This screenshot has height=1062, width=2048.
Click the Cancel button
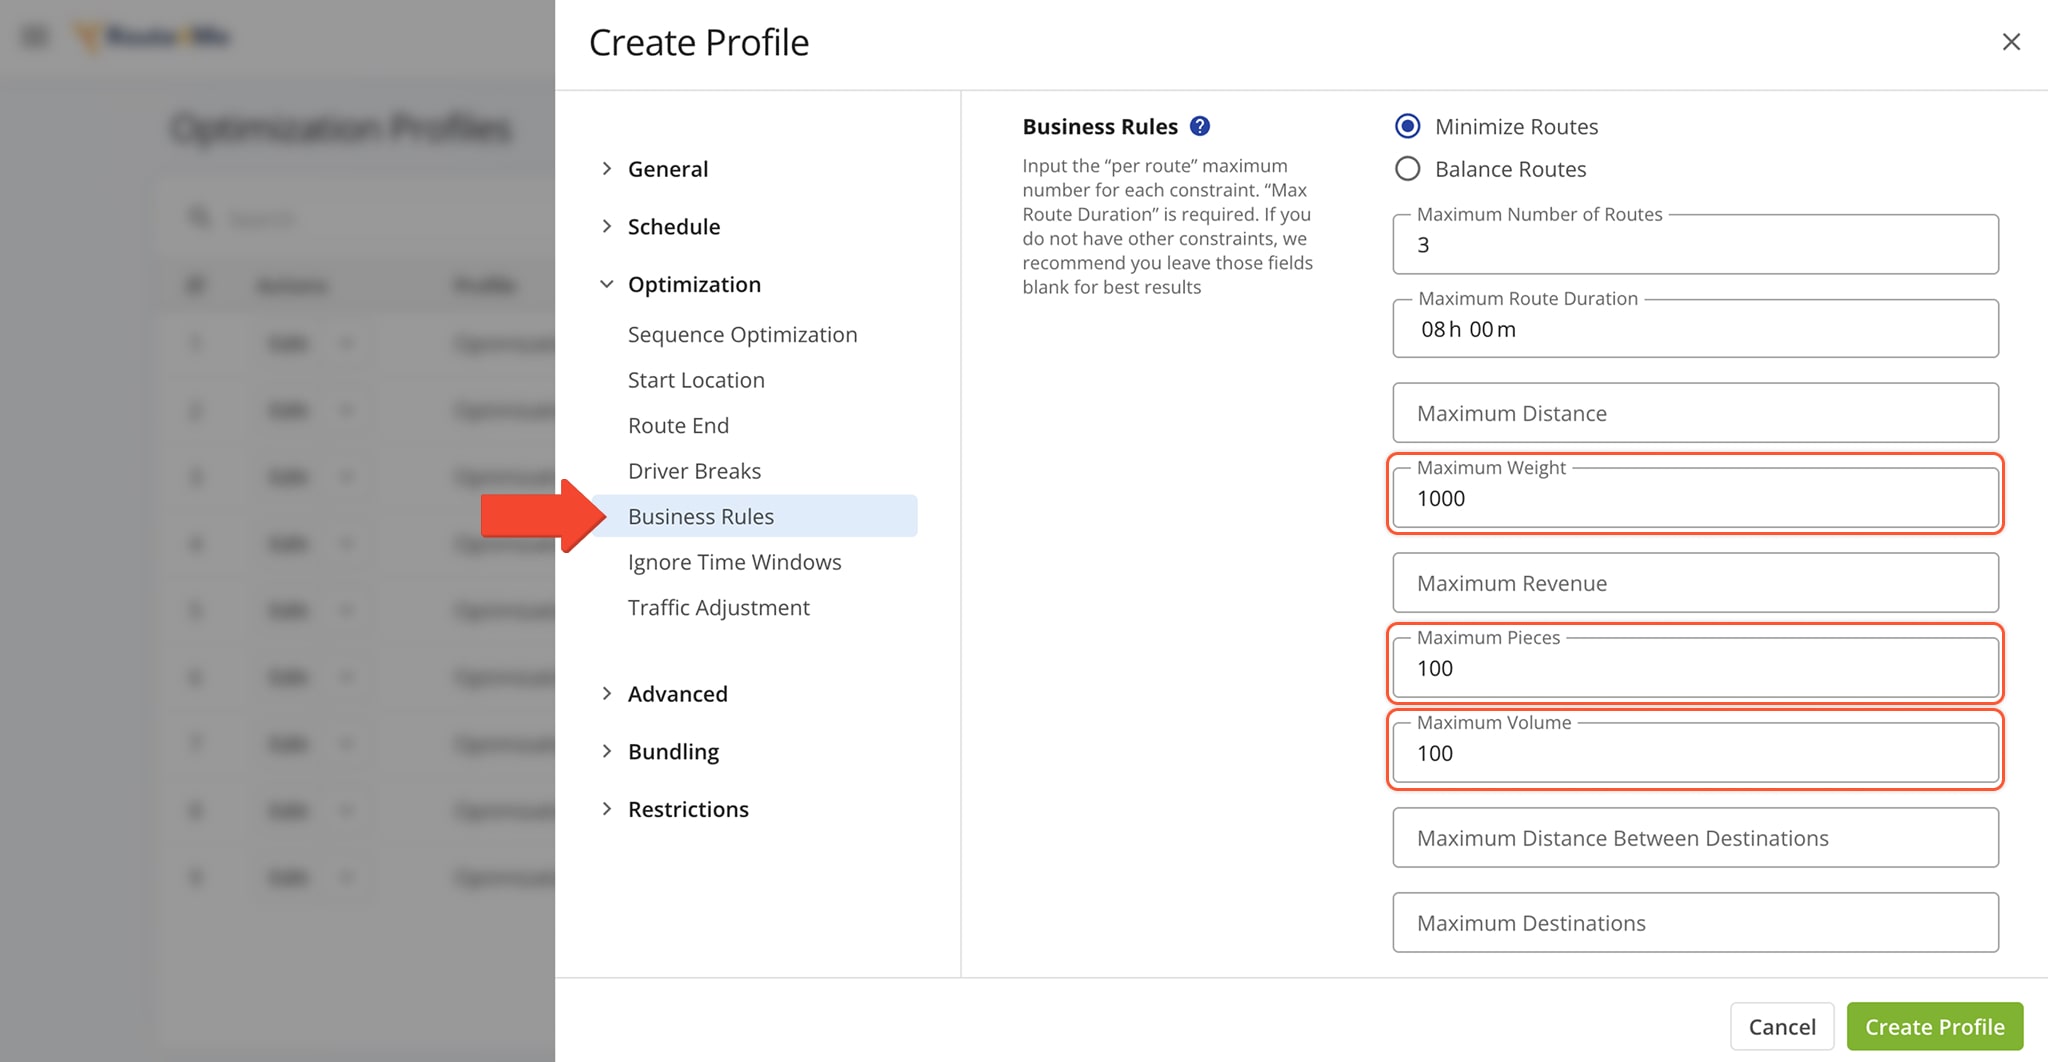coord(1782,1027)
